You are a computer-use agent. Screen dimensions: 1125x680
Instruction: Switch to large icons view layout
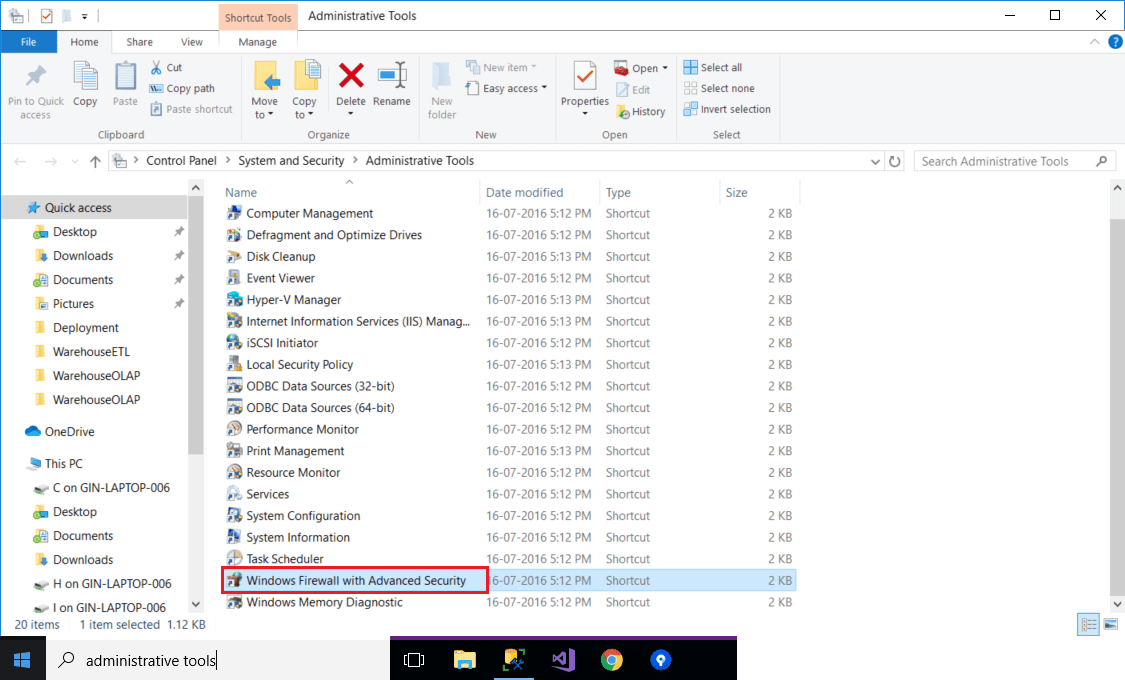pos(1111,625)
